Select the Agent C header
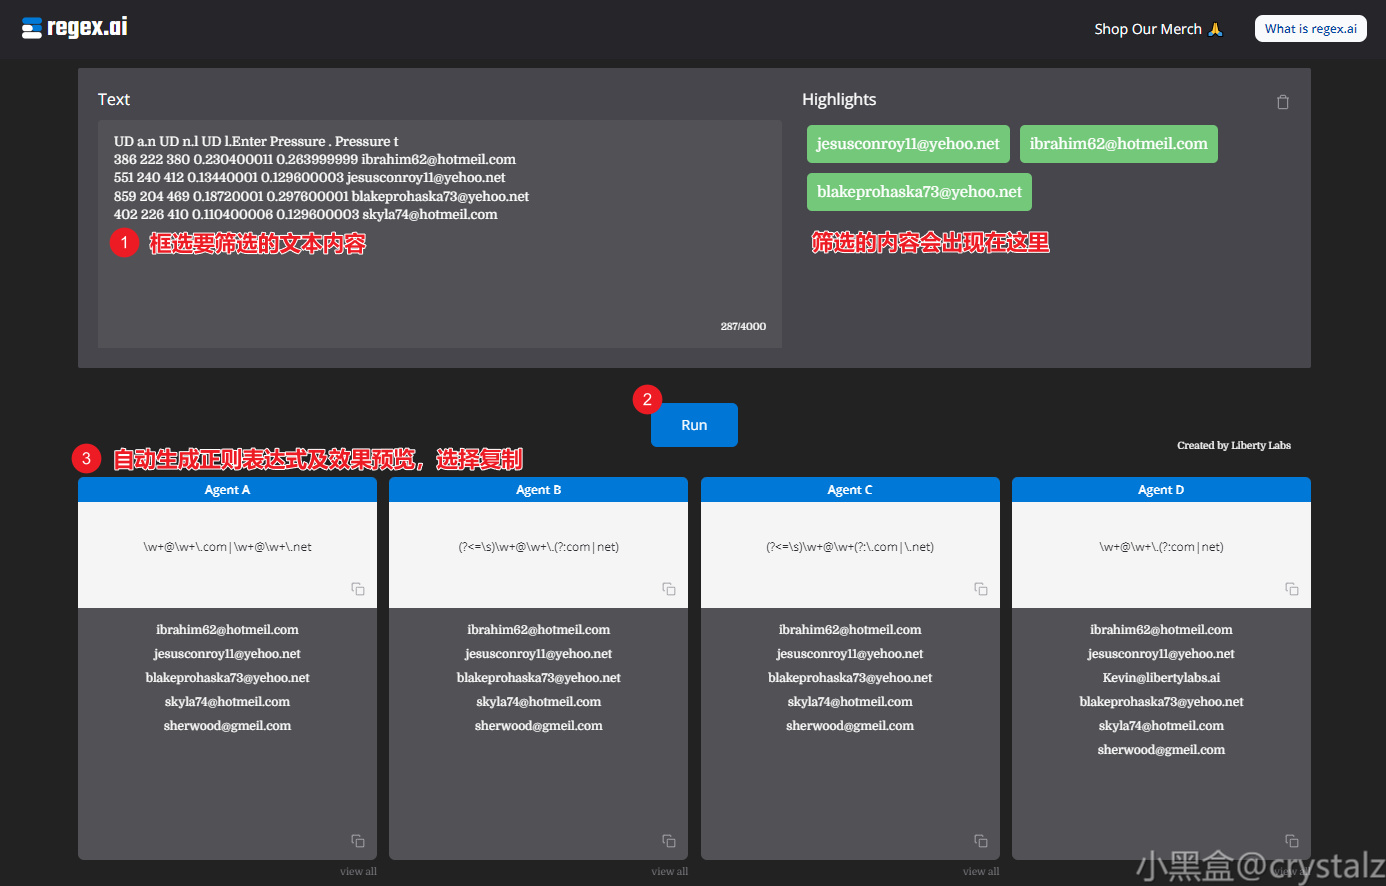The height and width of the screenshot is (886, 1386). (850, 489)
